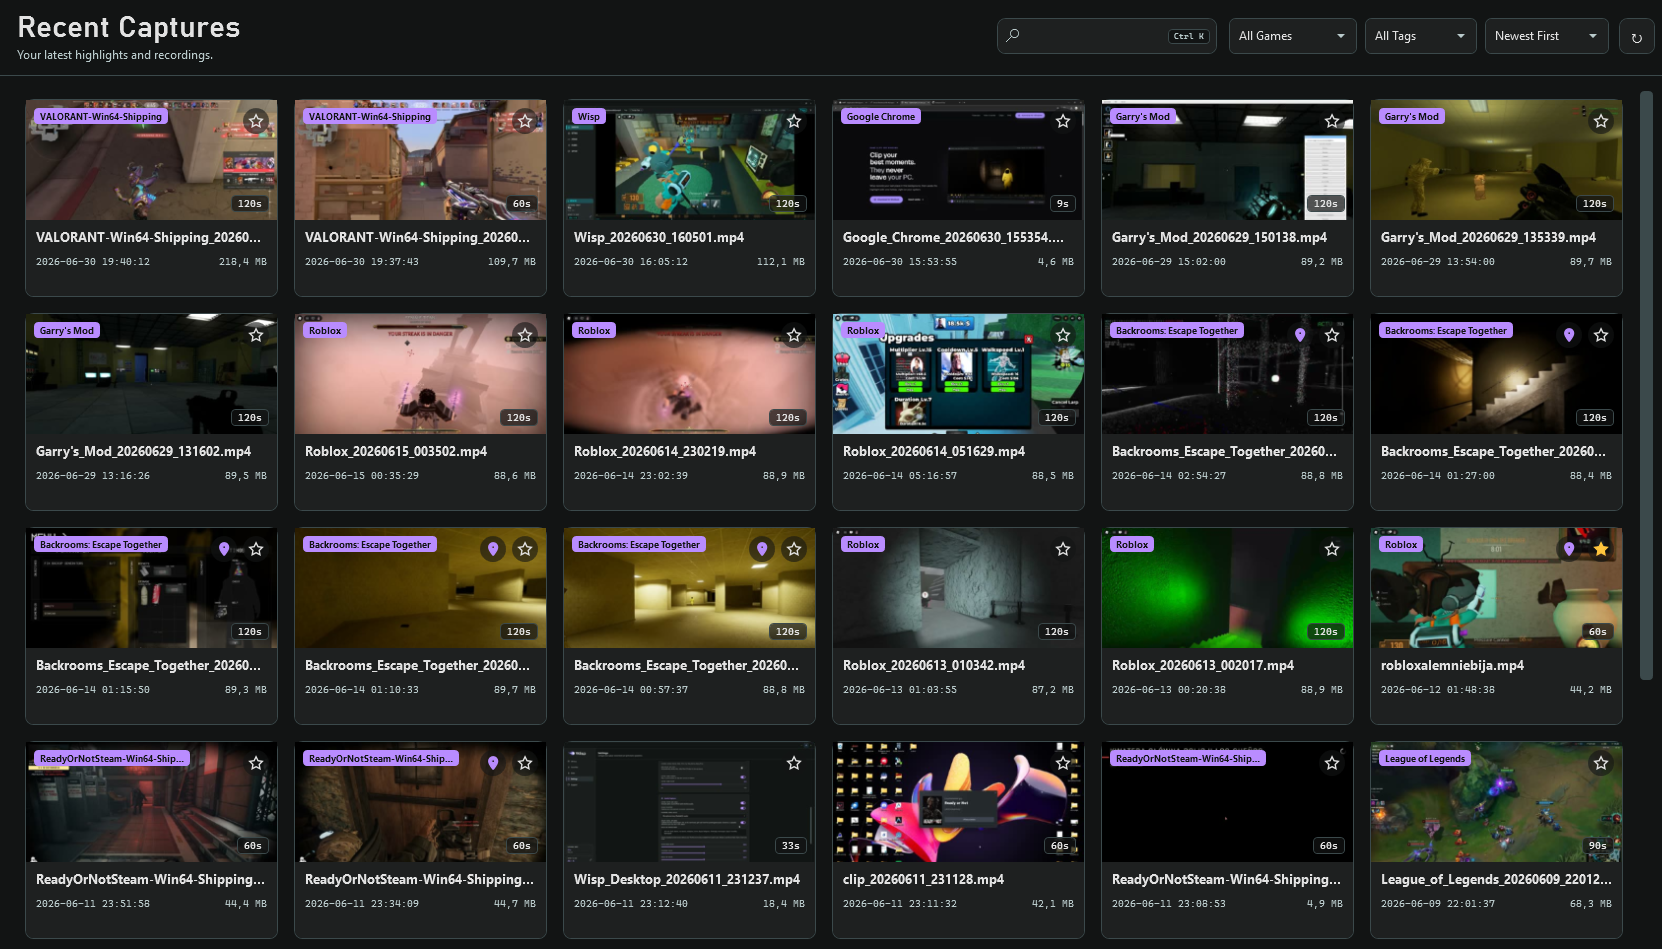
Task: Toggle favorite on Backrooms 01:27:00 capture
Action: click(1601, 335)
